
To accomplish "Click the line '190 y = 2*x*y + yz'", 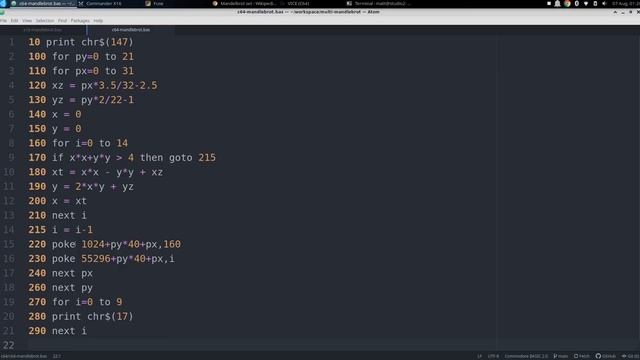I will pyautogui.click(x=81, y=187).
